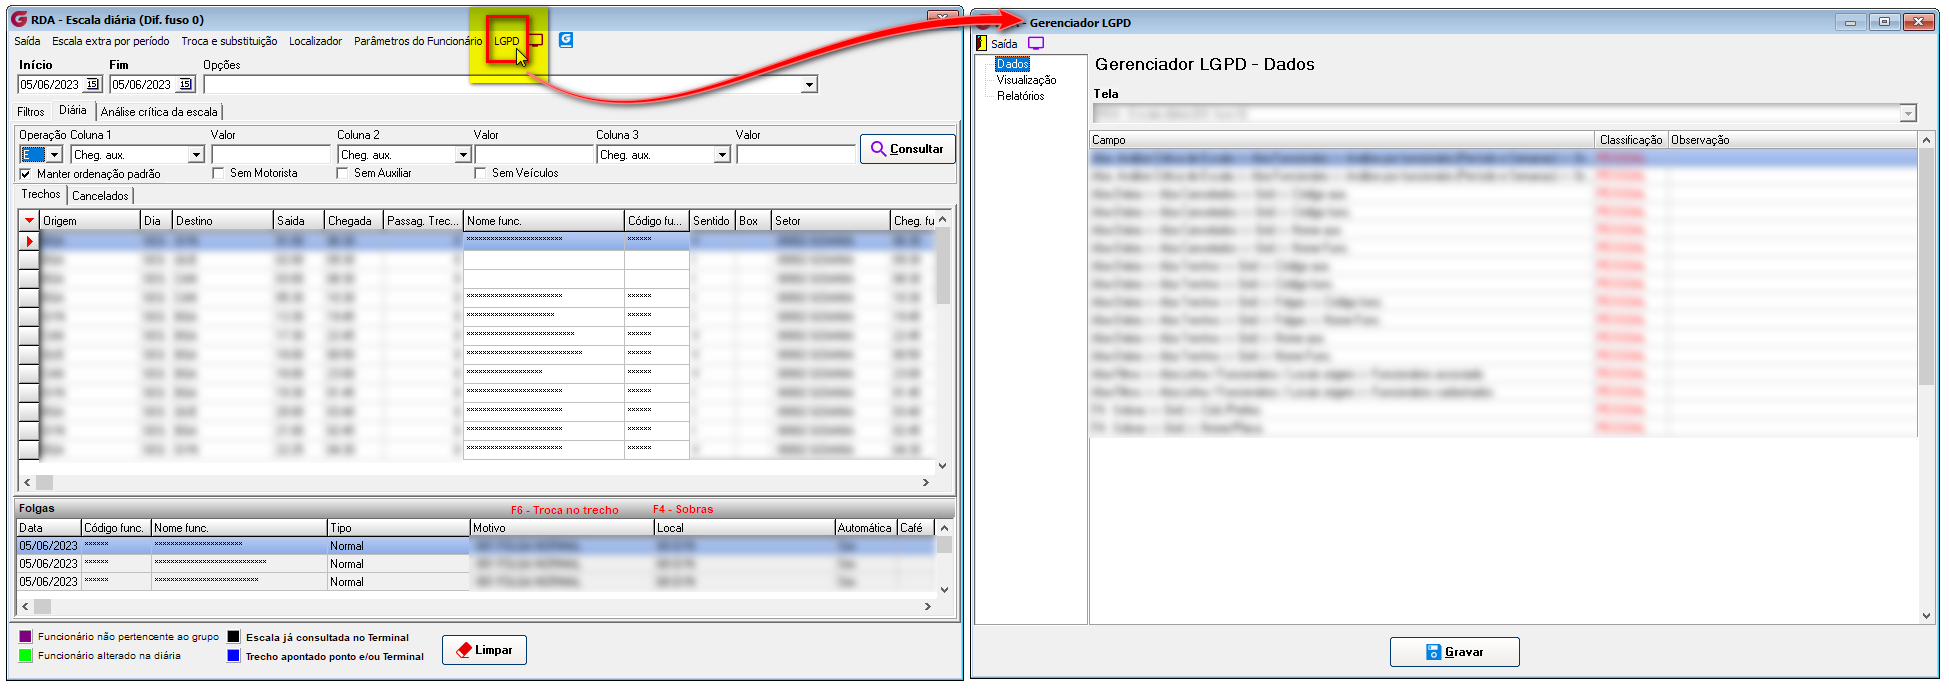Select Relatórios in LGPD tree
Screen dimensions: 1949x689
1020,96
